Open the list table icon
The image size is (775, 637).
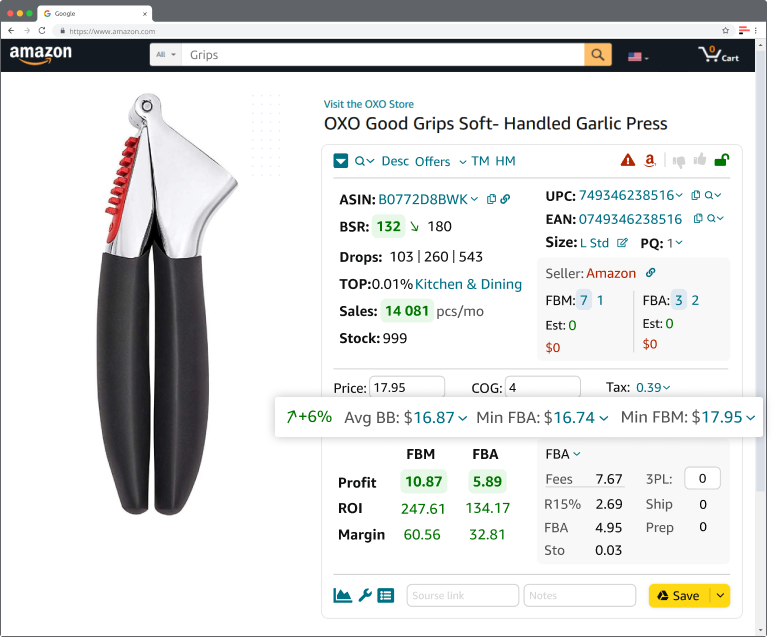click(x=386, y=595)
